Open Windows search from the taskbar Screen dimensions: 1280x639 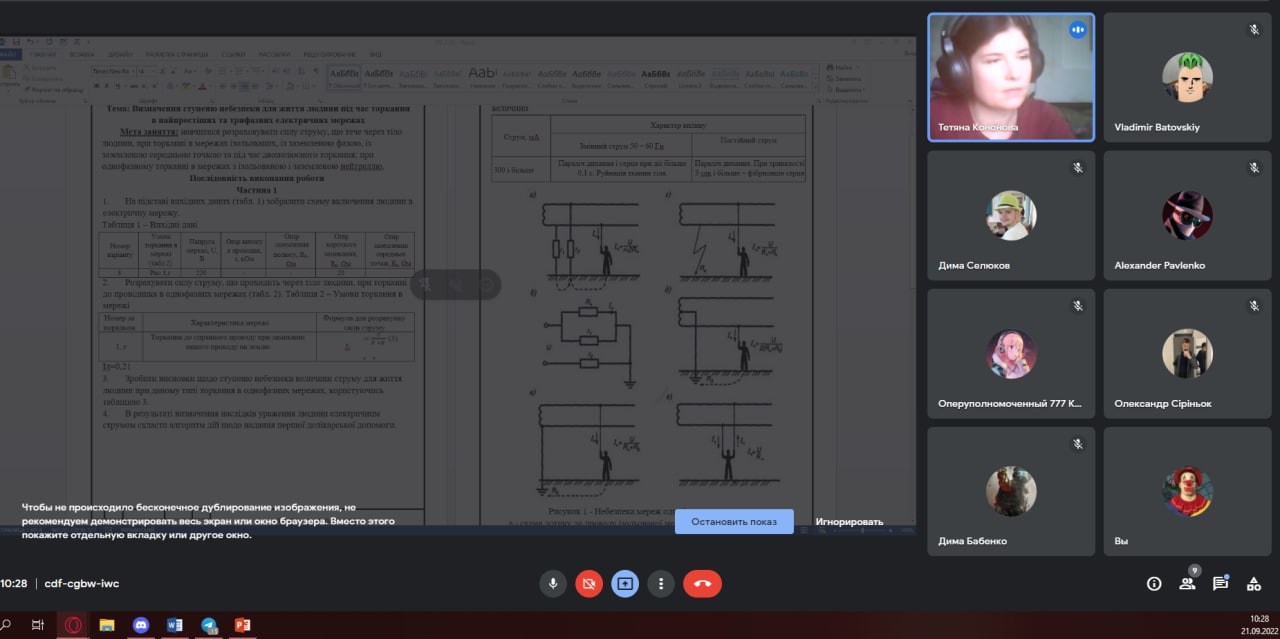pyautogui.click(x=5, y=625)
